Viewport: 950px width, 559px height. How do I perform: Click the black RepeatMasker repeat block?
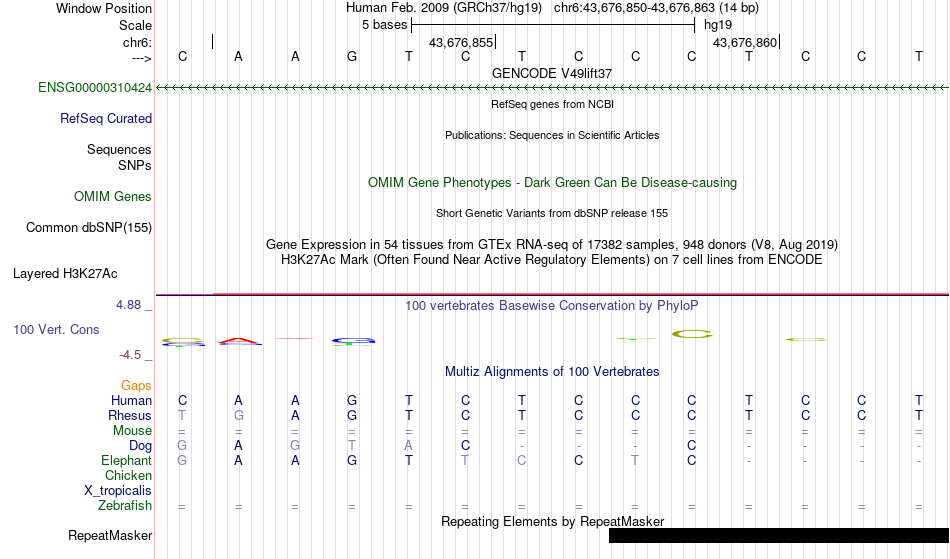[779, 535]
